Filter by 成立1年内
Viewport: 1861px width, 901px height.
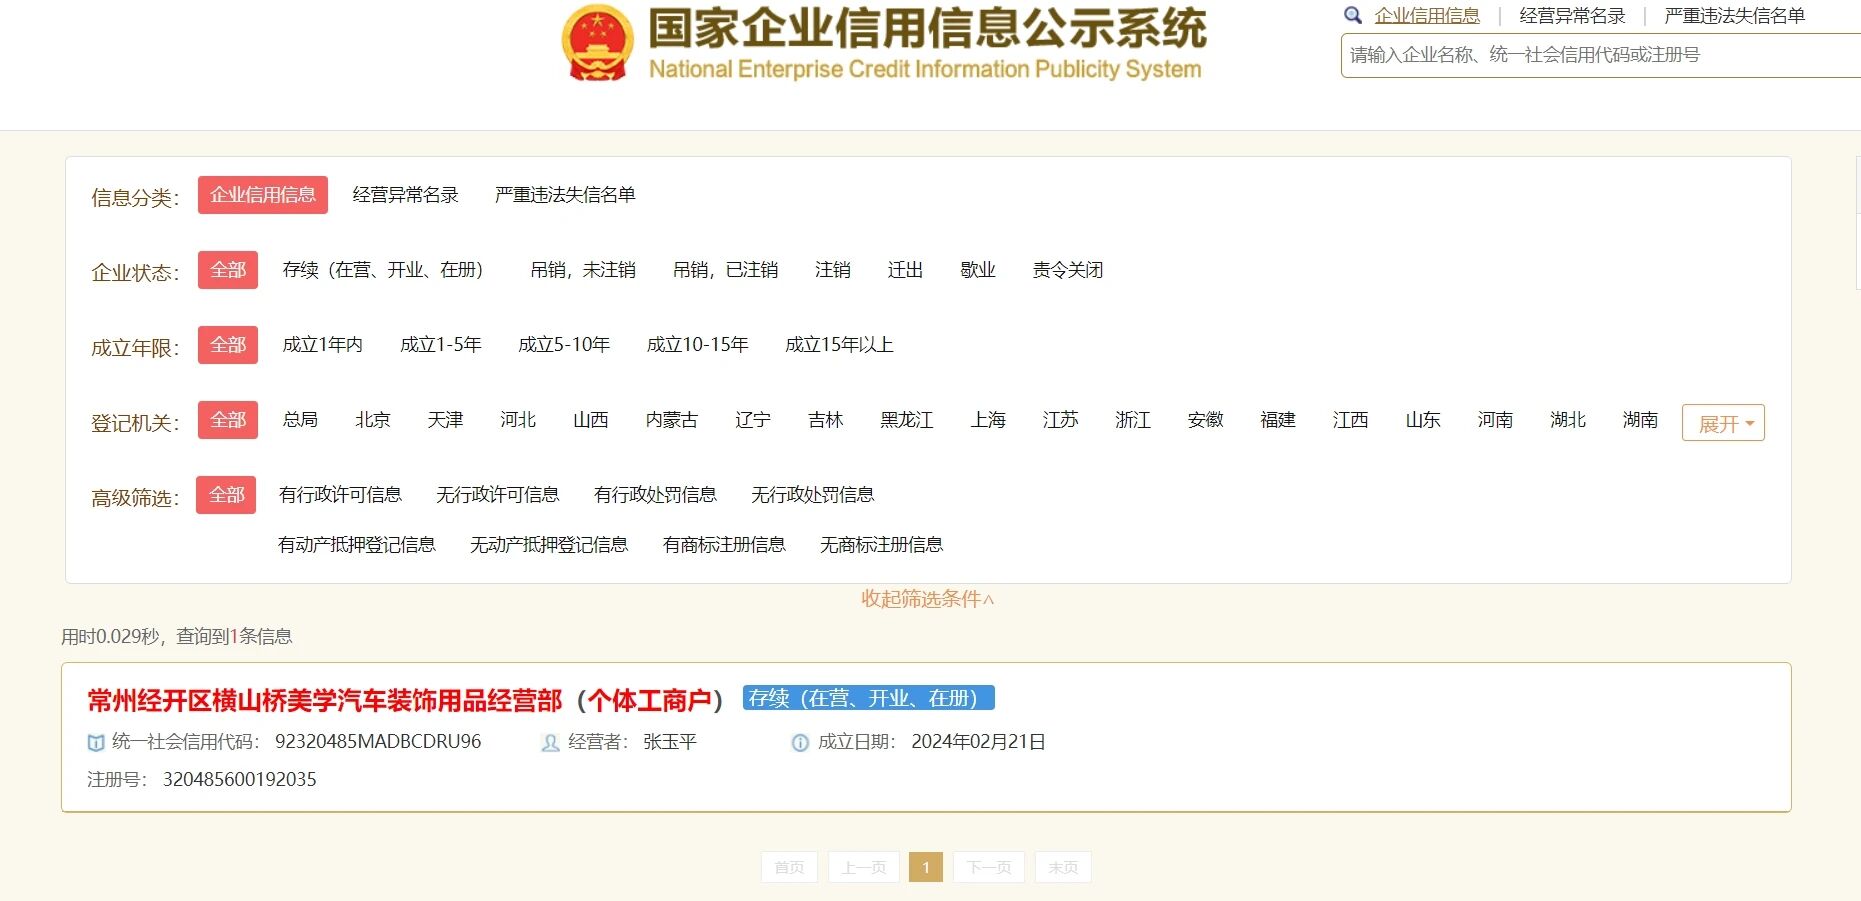tap(322, 345)
